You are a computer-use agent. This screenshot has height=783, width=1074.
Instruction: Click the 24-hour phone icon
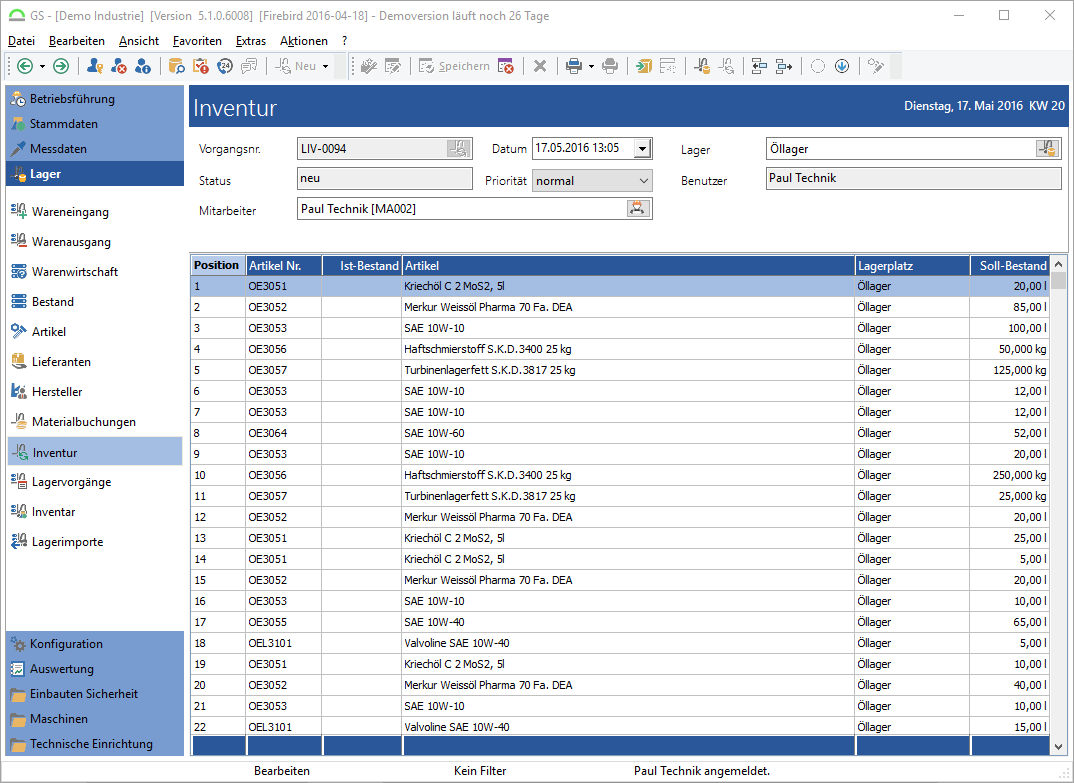[x=225, y=66]
